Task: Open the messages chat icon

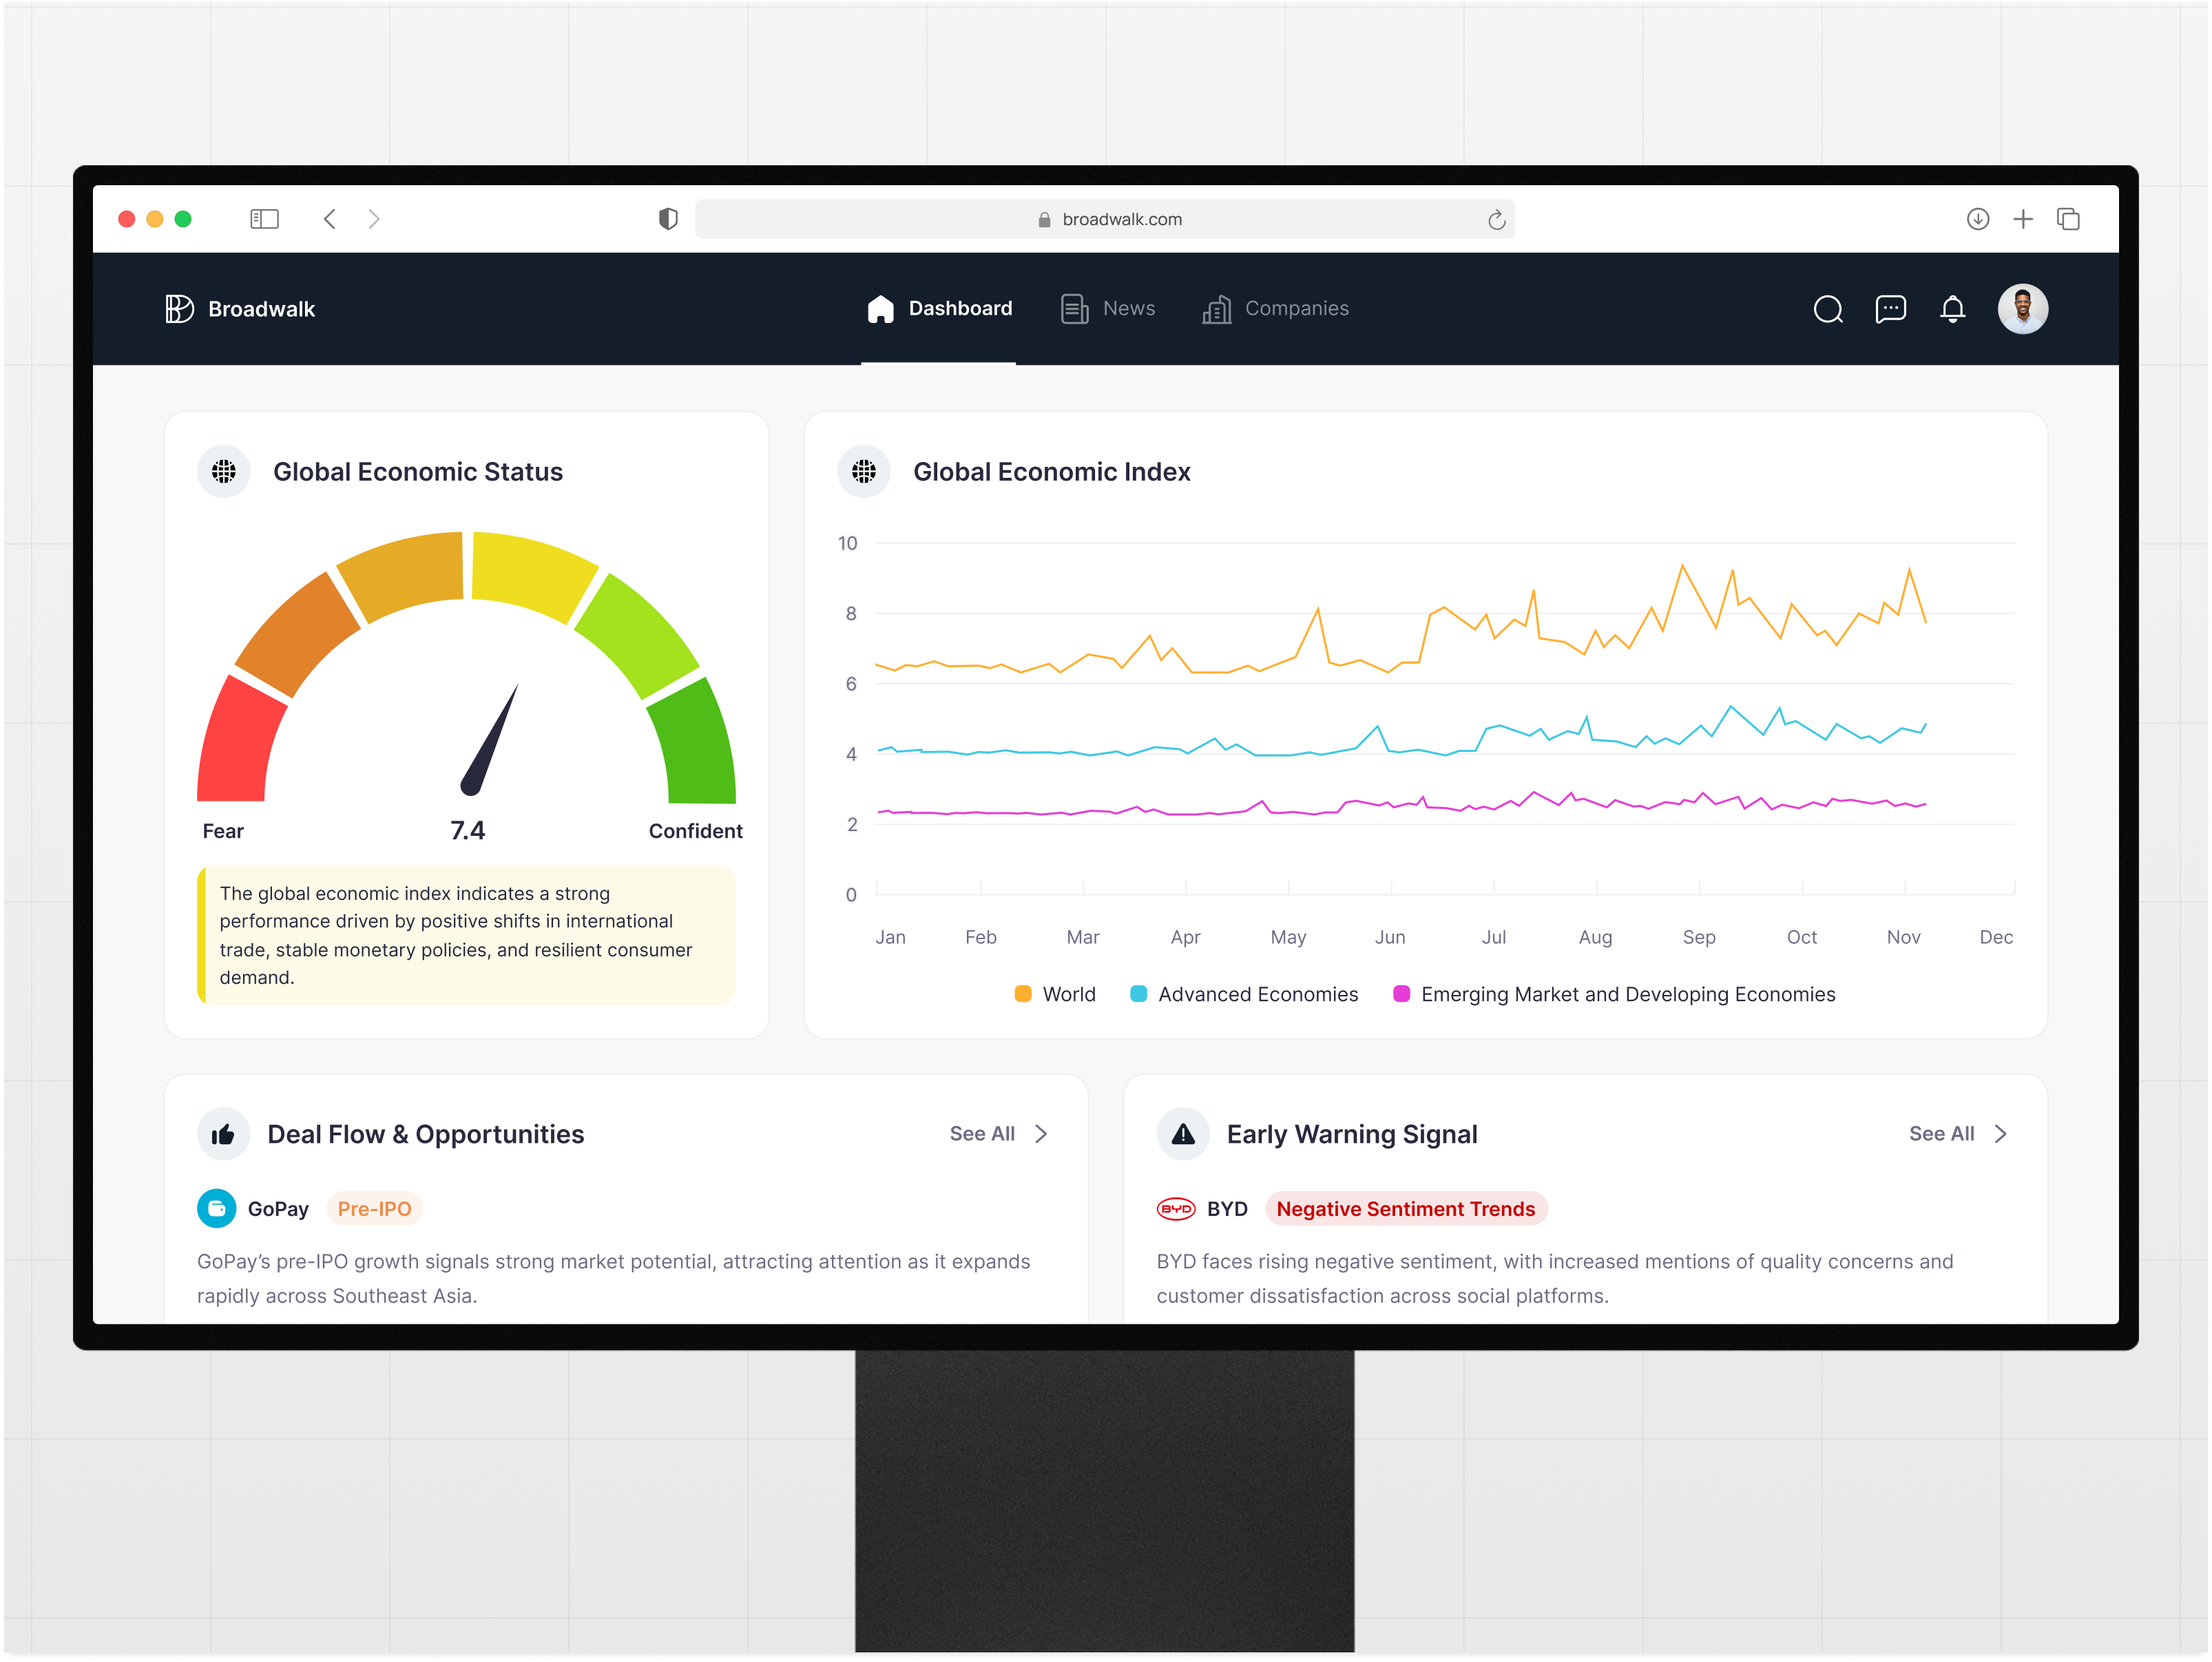Action: point(1890,309)
